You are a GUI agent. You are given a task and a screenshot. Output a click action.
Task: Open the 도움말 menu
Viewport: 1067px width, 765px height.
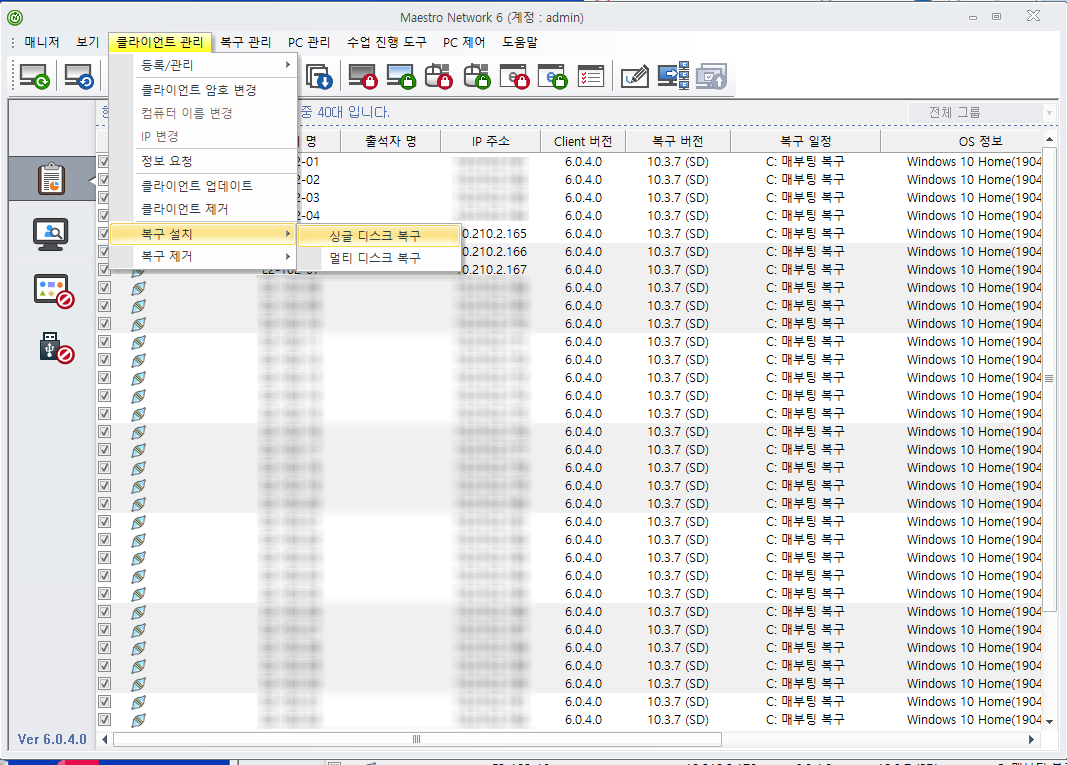click(520, 42)
